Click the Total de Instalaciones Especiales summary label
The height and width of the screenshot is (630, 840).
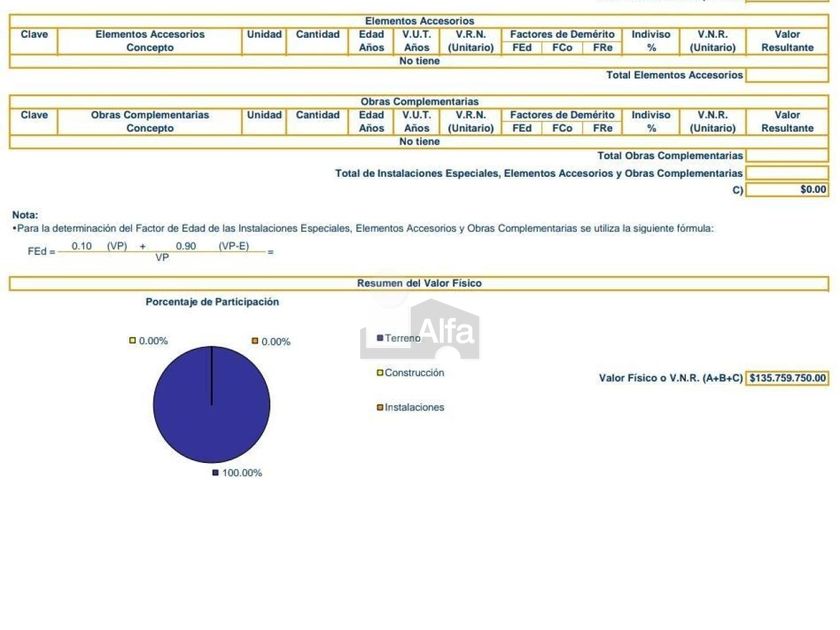[539, 174]
